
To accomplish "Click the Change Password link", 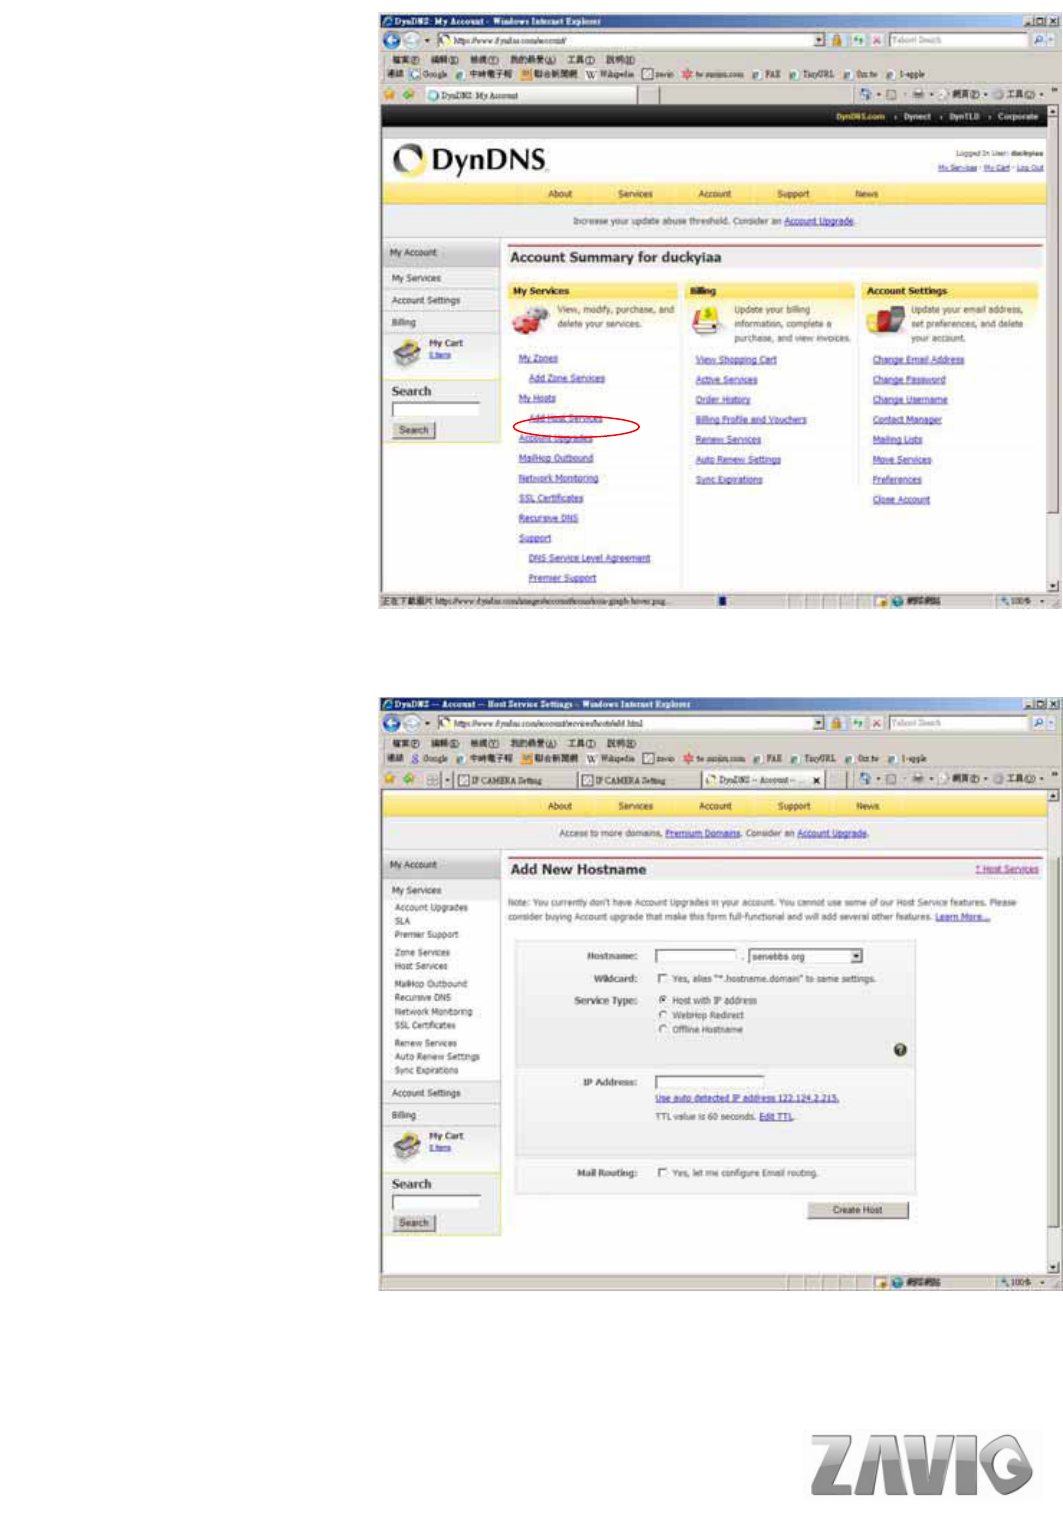I will (909, 380).
